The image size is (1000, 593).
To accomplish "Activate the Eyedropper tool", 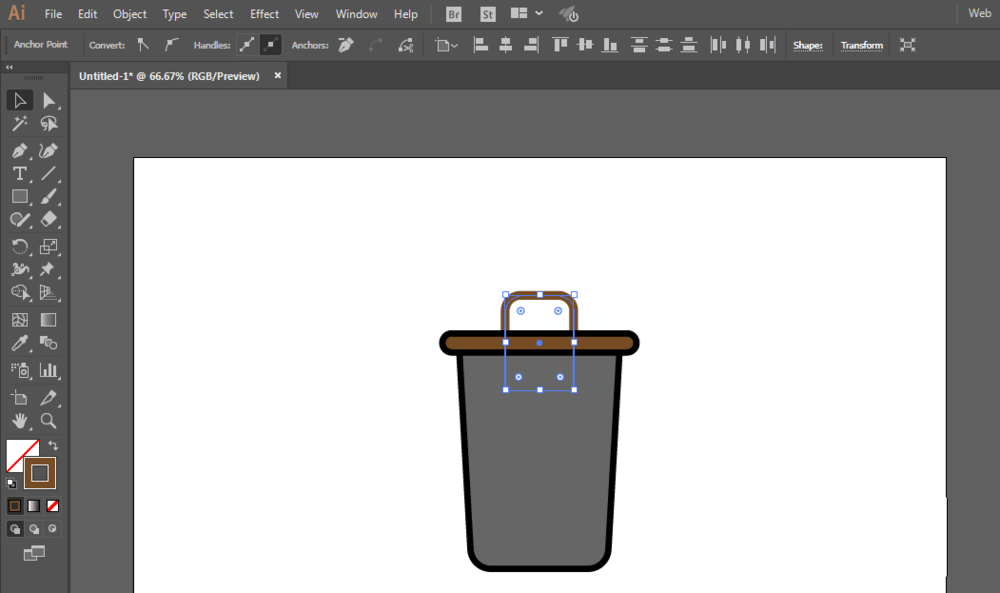I will [19, 344].
